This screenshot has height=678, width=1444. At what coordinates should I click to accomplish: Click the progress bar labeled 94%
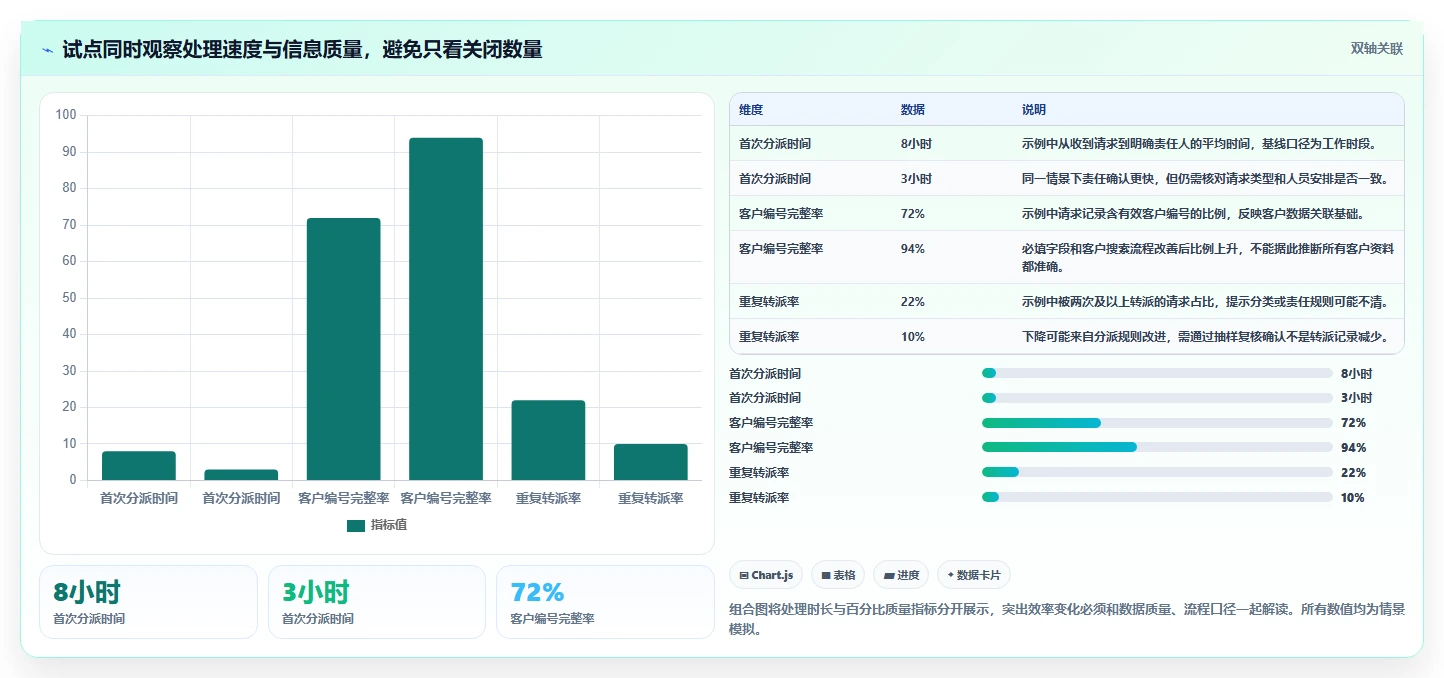[1157, 448]
